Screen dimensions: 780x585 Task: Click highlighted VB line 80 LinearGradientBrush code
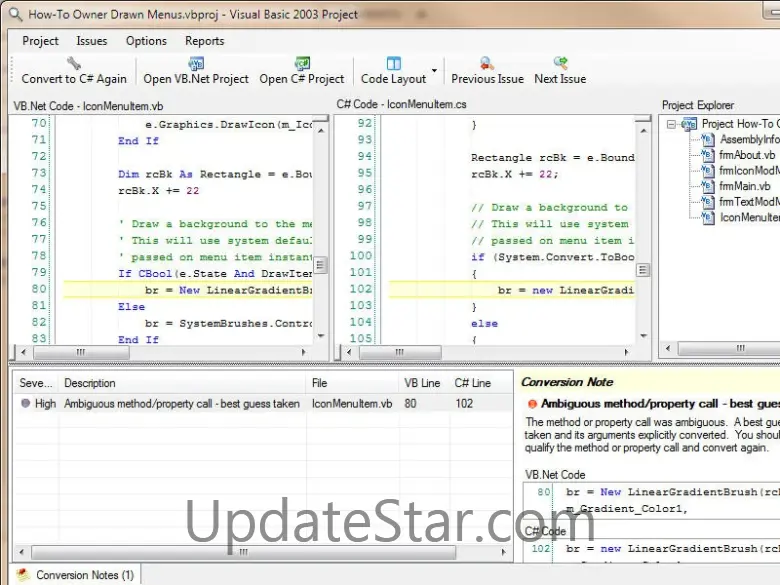tap(228, 290)
